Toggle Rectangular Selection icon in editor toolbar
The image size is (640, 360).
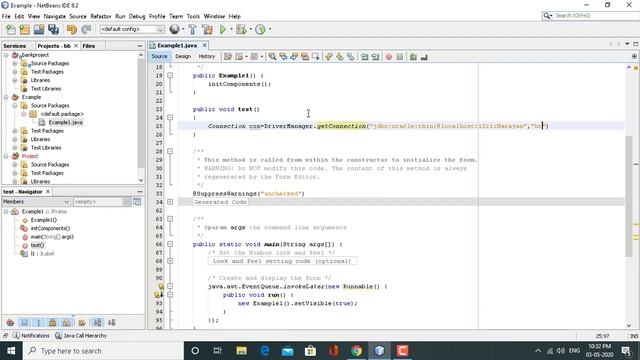(x=316, y=57)
